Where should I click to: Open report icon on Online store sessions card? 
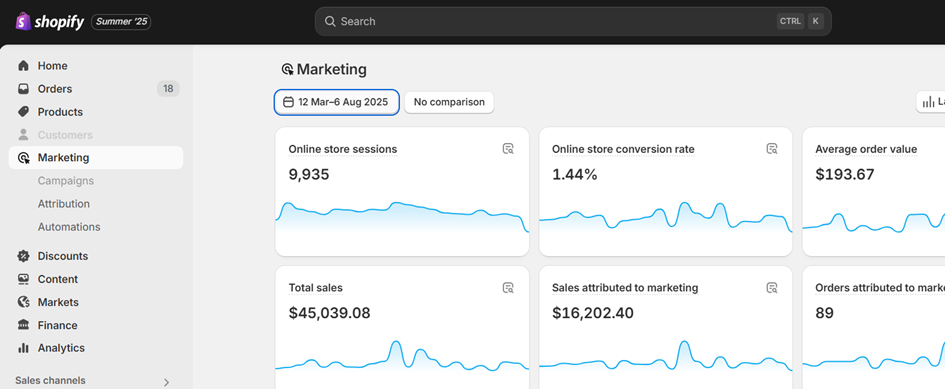[508, 149]
